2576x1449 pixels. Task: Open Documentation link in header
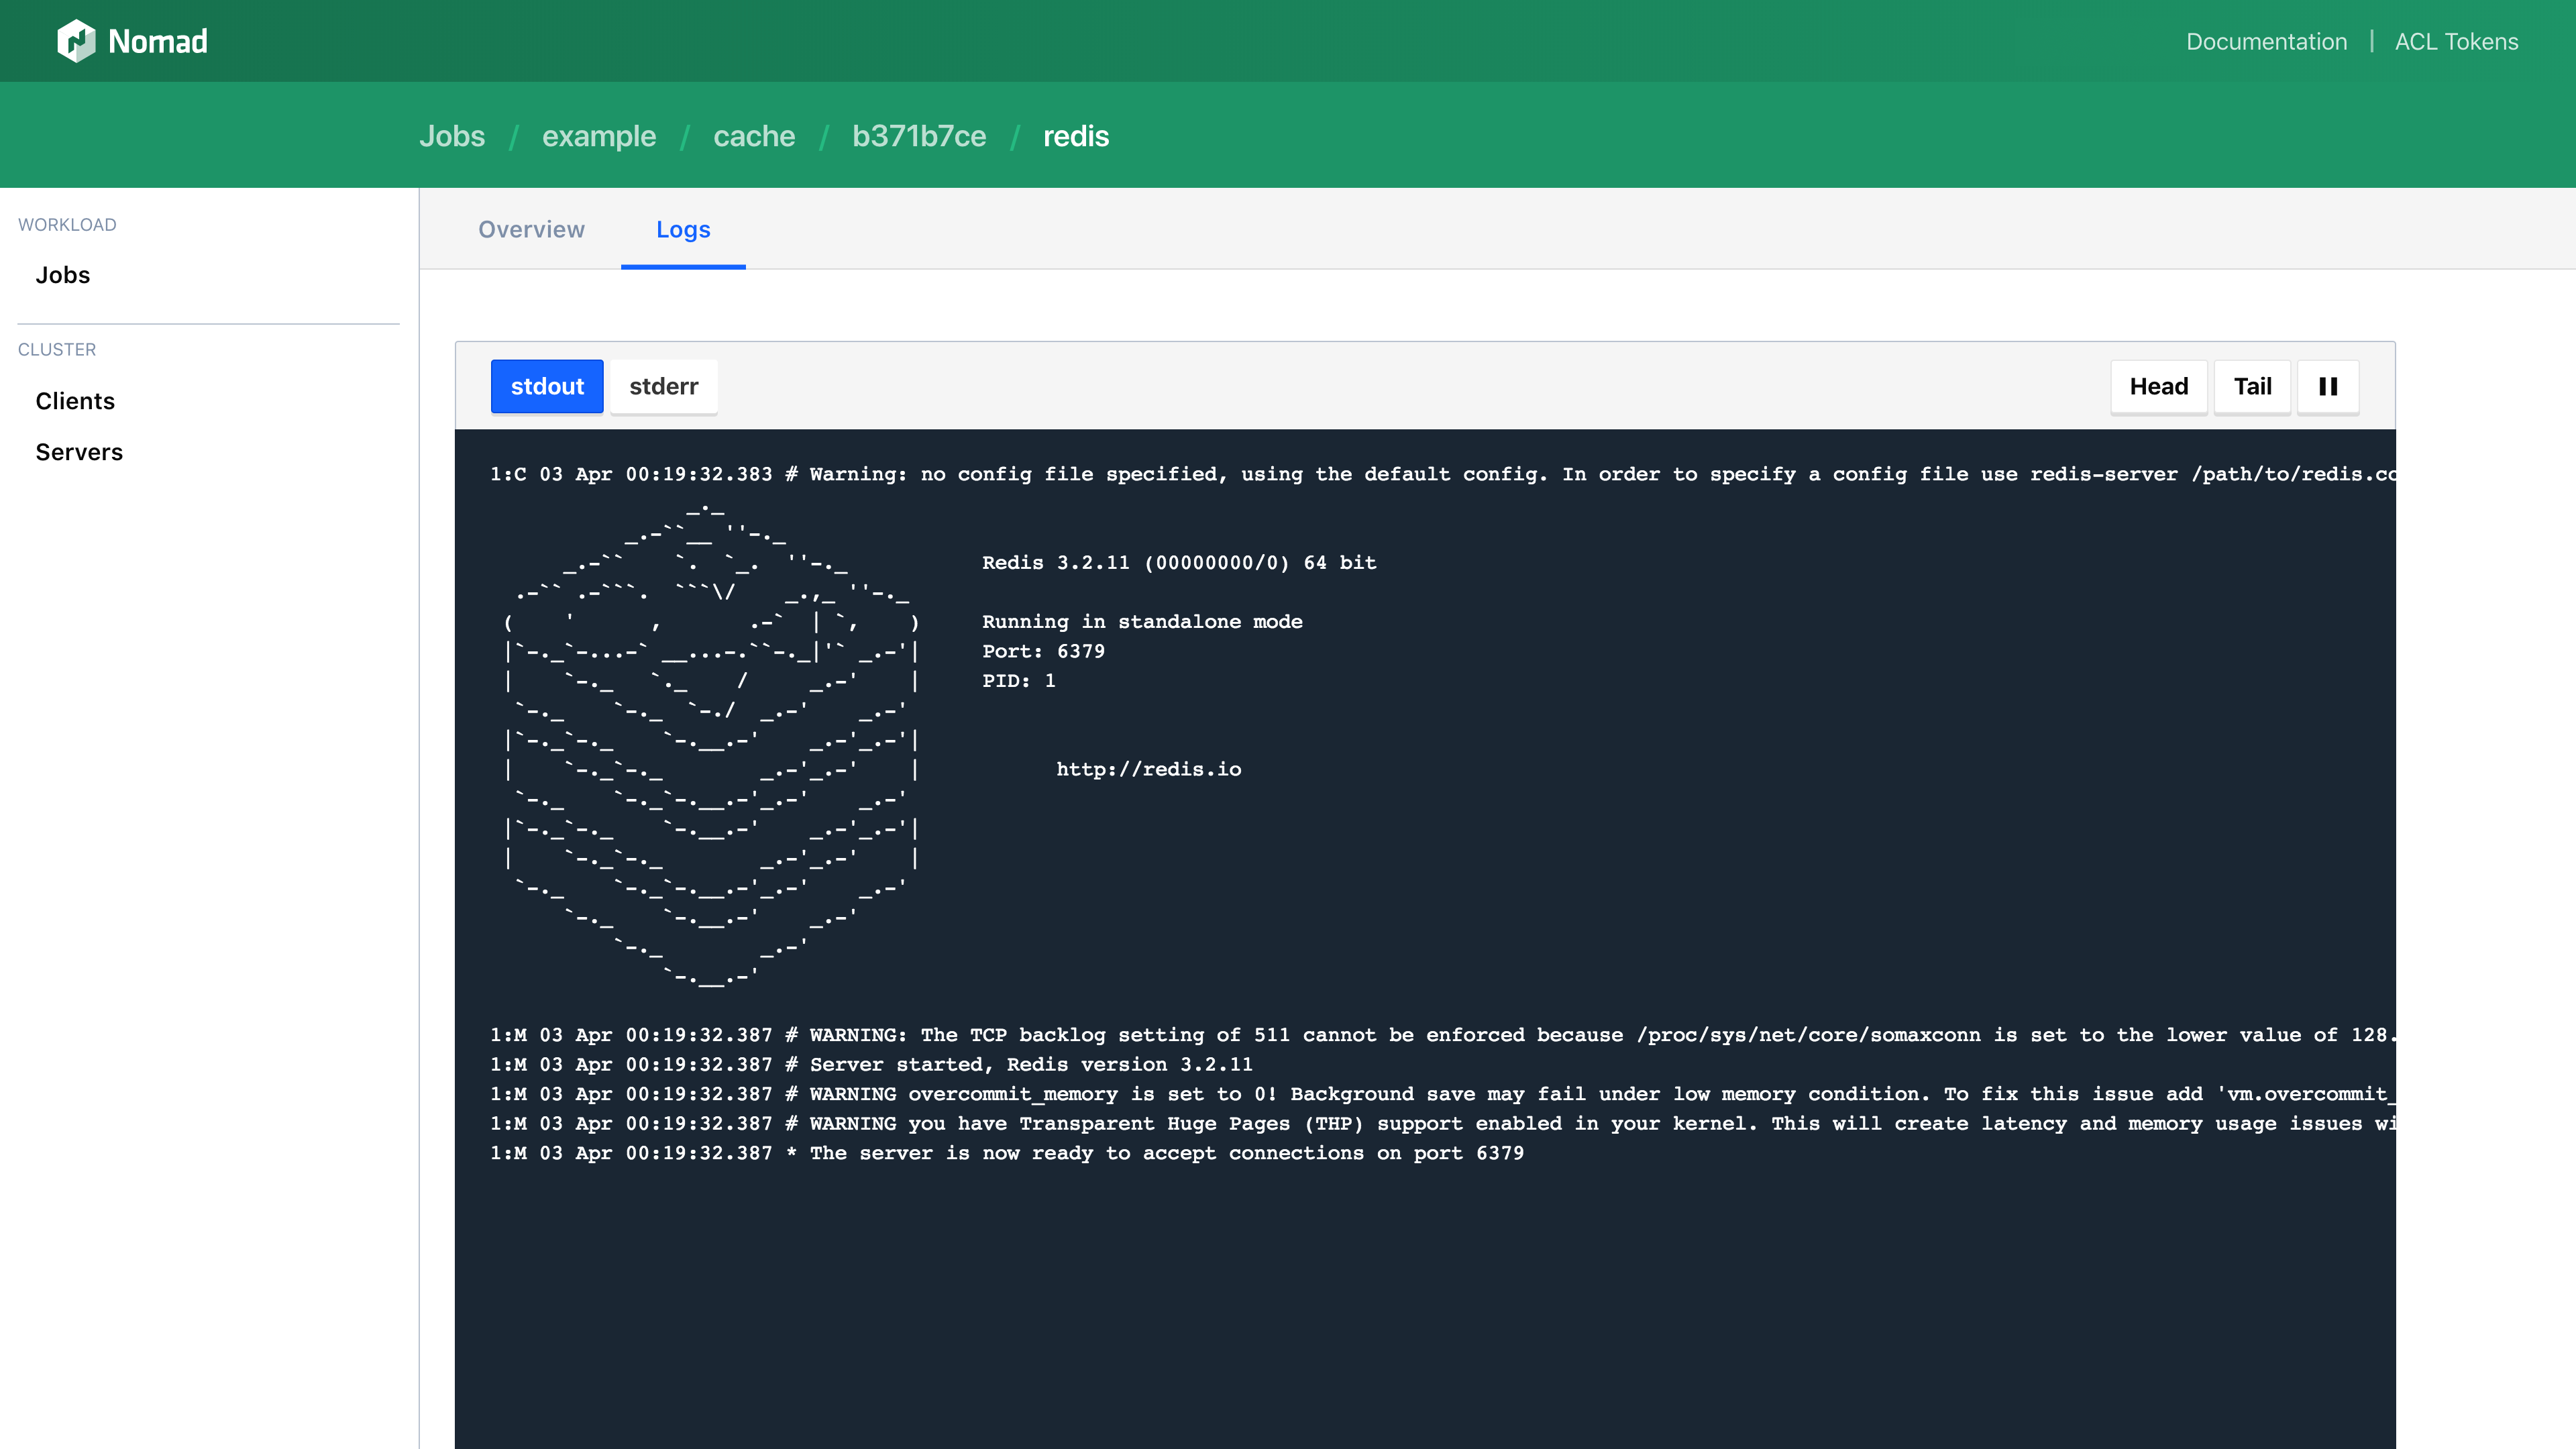[2266, 41]
